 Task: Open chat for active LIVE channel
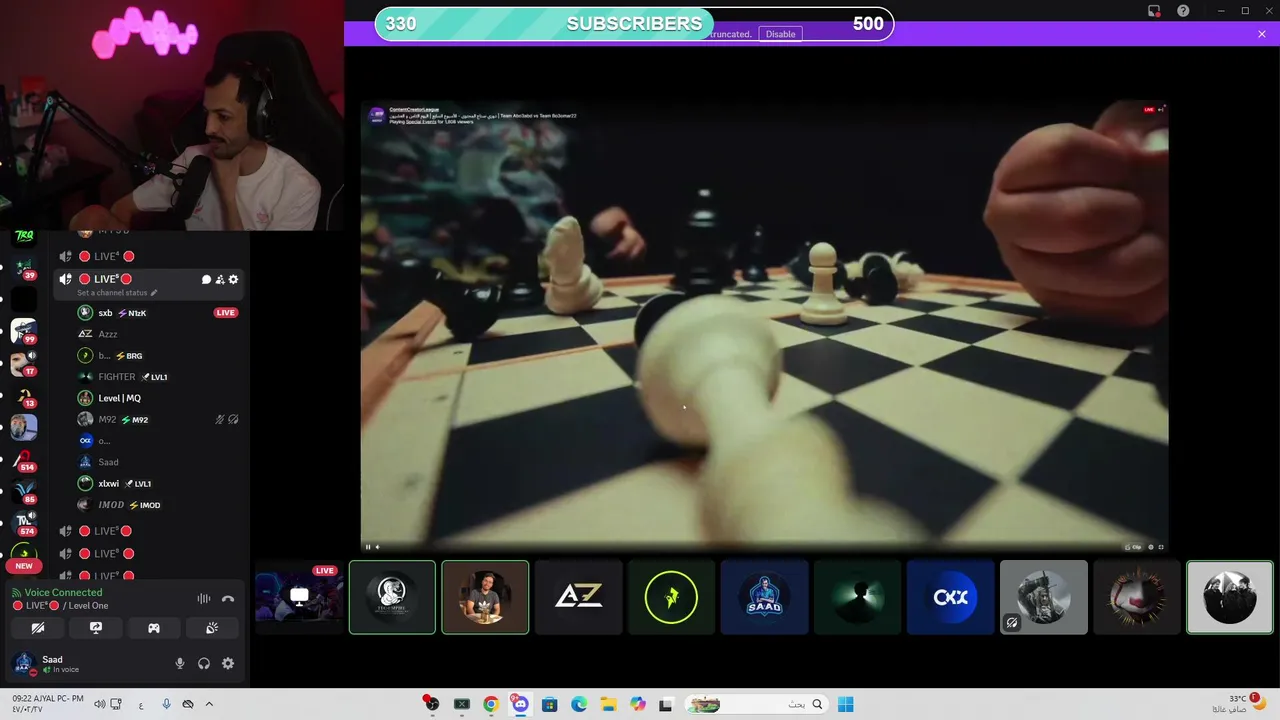click(206, 279)
